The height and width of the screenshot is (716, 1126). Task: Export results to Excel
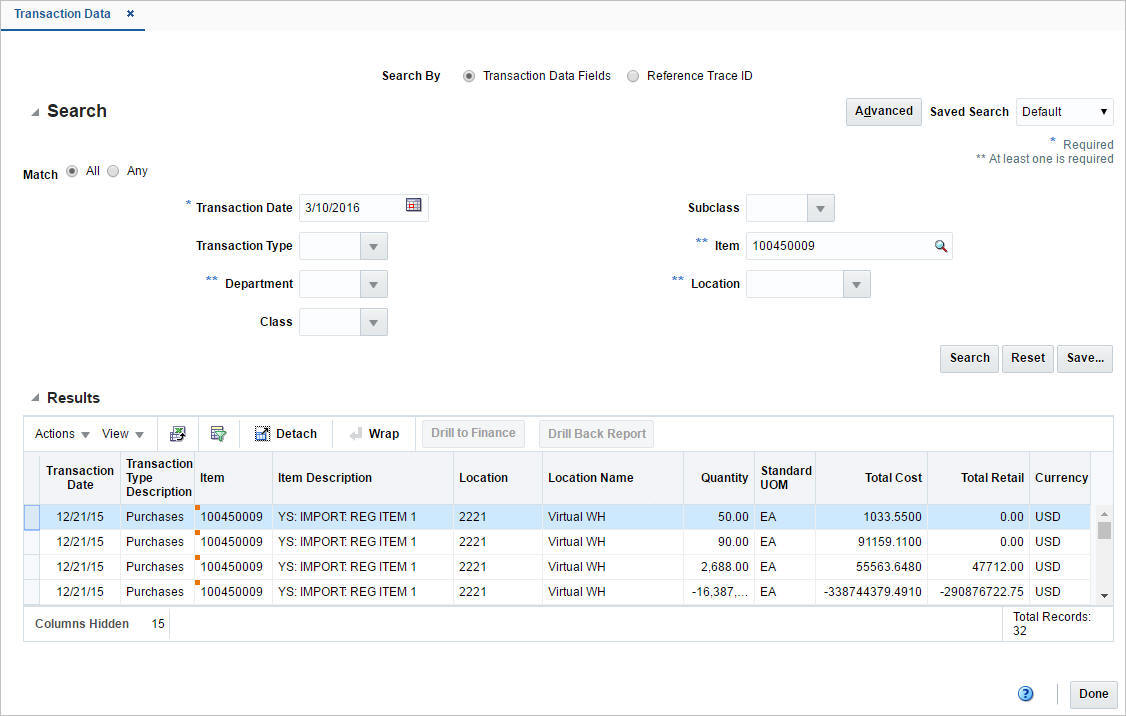pos(177,433)
